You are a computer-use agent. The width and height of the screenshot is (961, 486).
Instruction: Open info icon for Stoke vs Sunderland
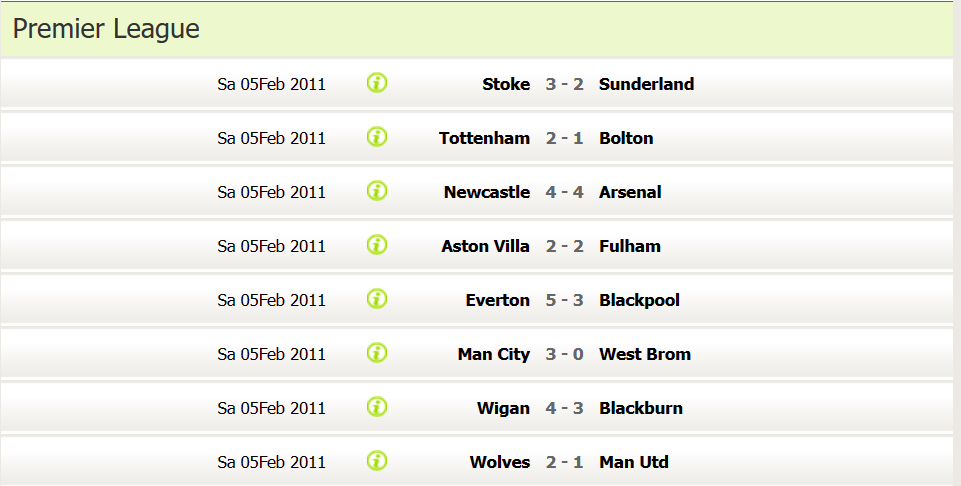tap(377, 83)
